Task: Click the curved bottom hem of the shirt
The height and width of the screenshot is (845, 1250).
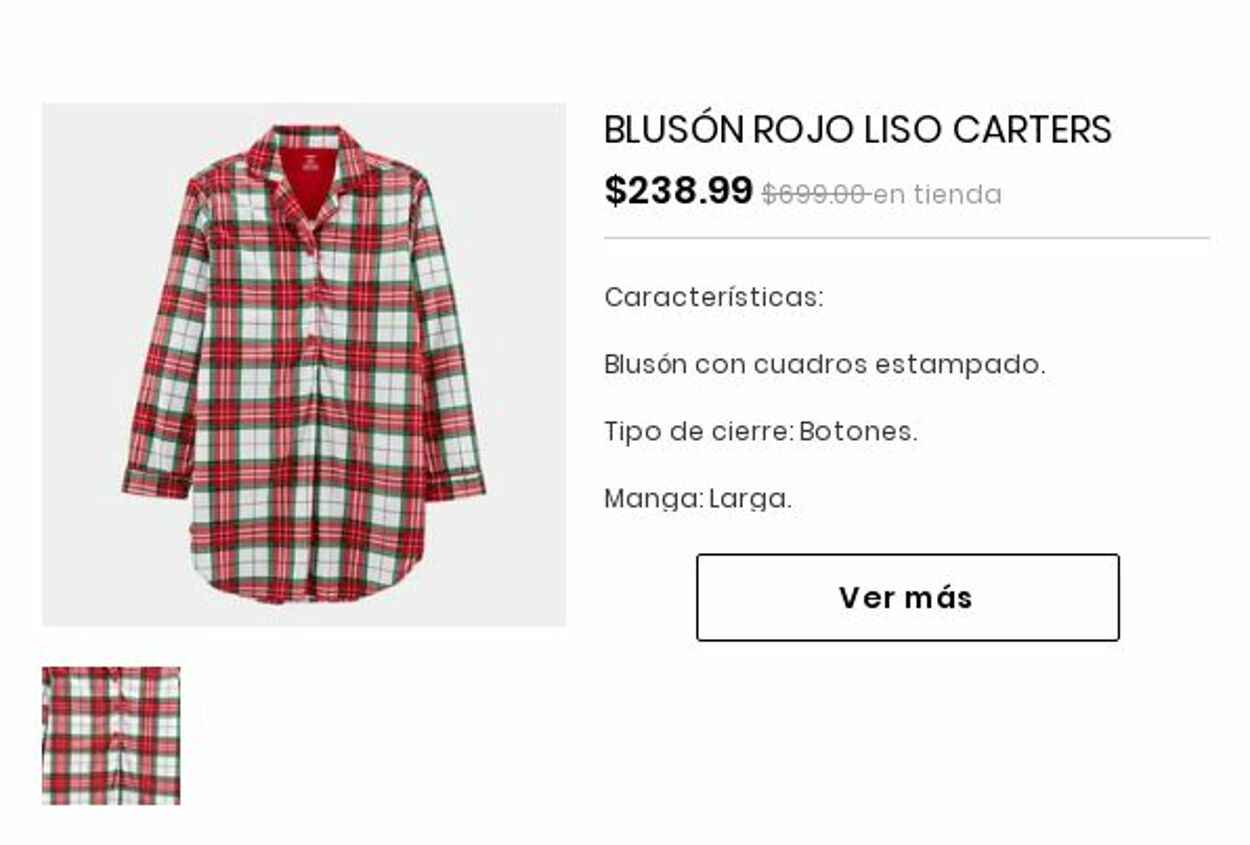Action: pos(306,587)
